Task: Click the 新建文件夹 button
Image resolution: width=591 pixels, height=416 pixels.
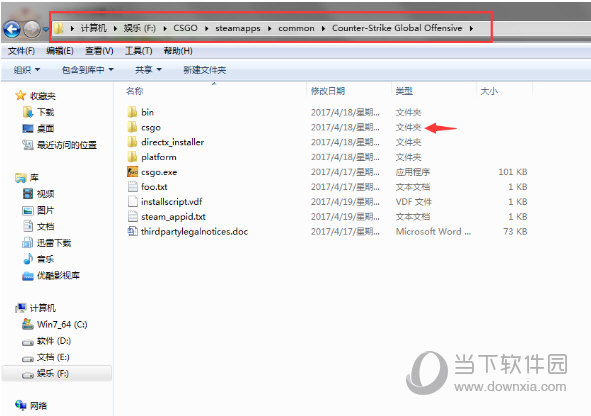Action: click(205, 70)
